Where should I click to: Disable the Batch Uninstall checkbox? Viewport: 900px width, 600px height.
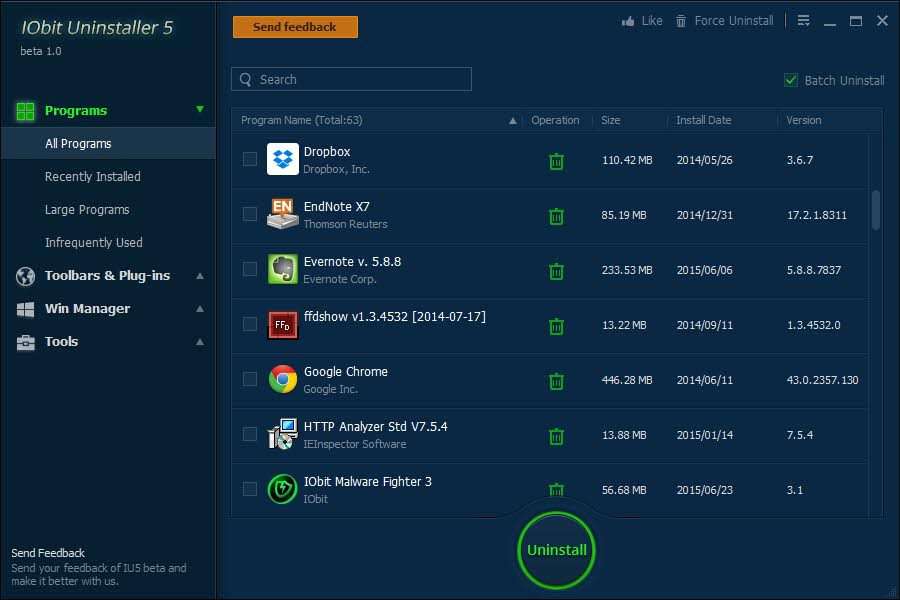click(791, 80)
